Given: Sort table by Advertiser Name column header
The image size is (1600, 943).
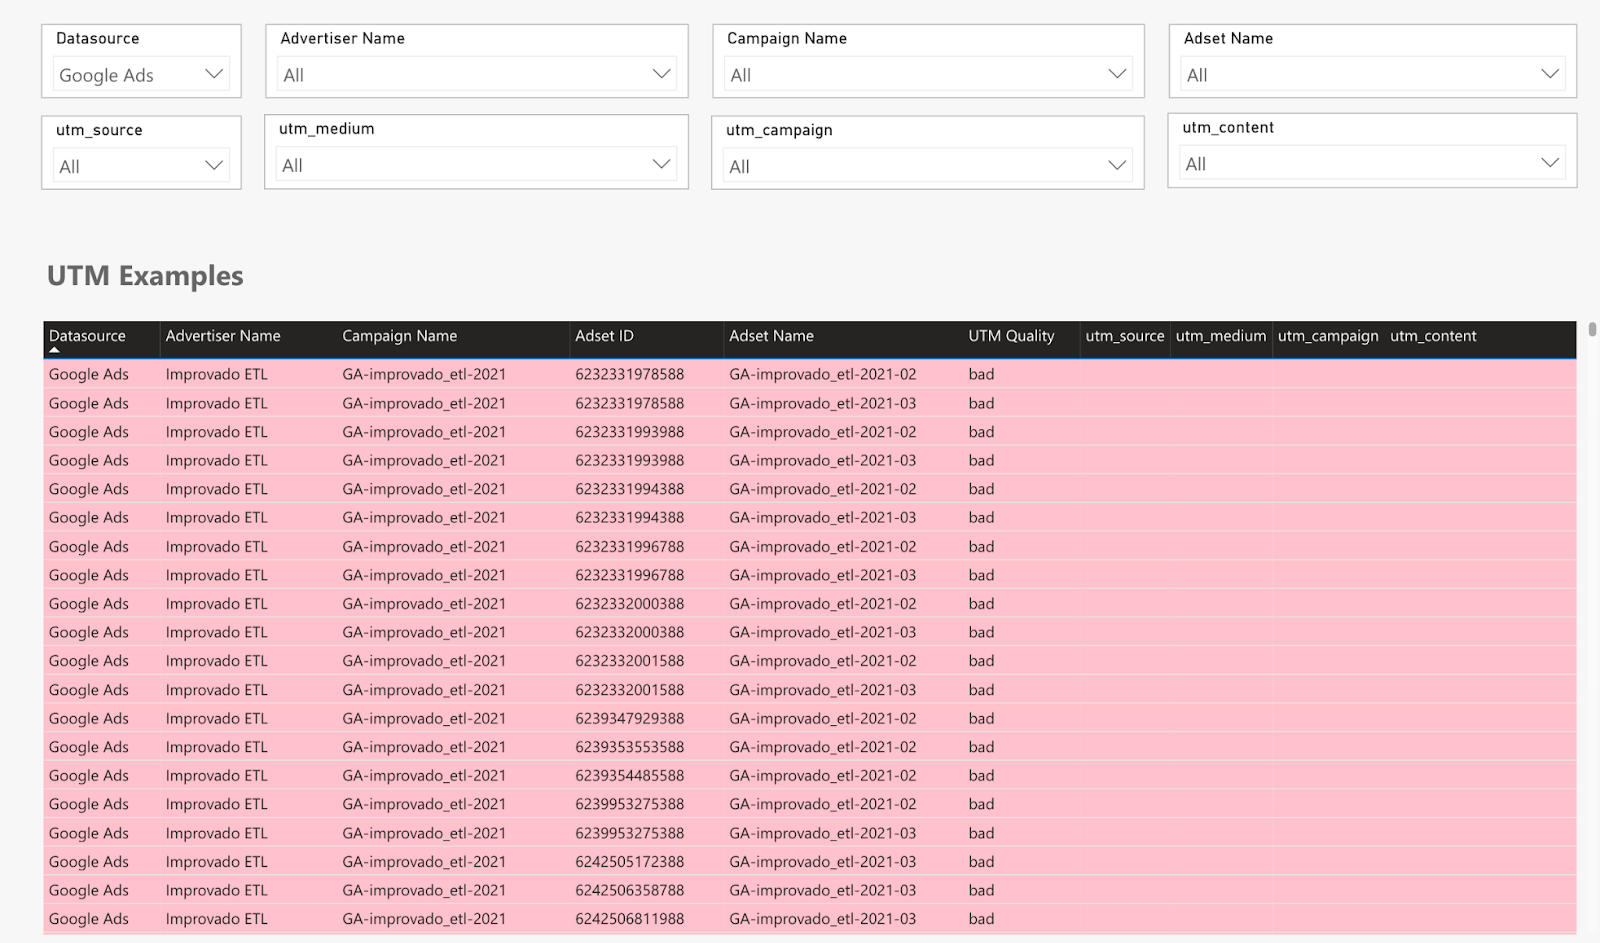Looking at the screenshot, I should (x=223, y=336).
